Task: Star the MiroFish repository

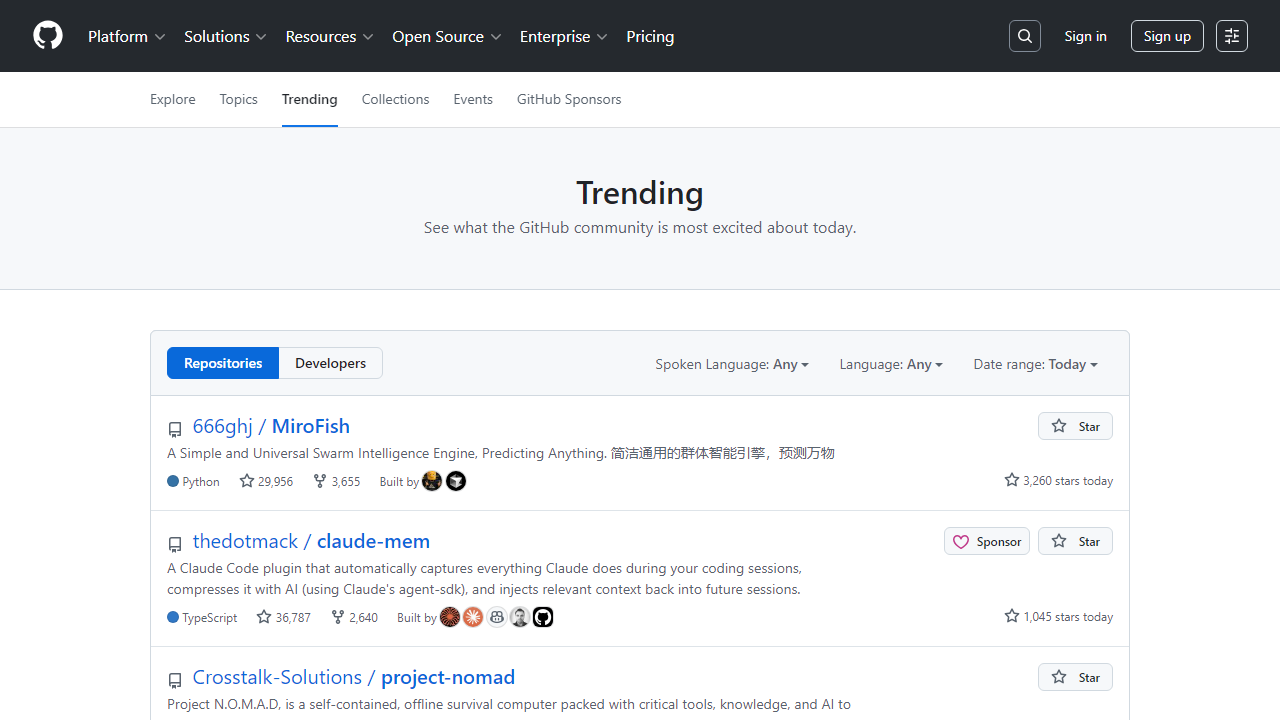Action: pos(1075,426)
